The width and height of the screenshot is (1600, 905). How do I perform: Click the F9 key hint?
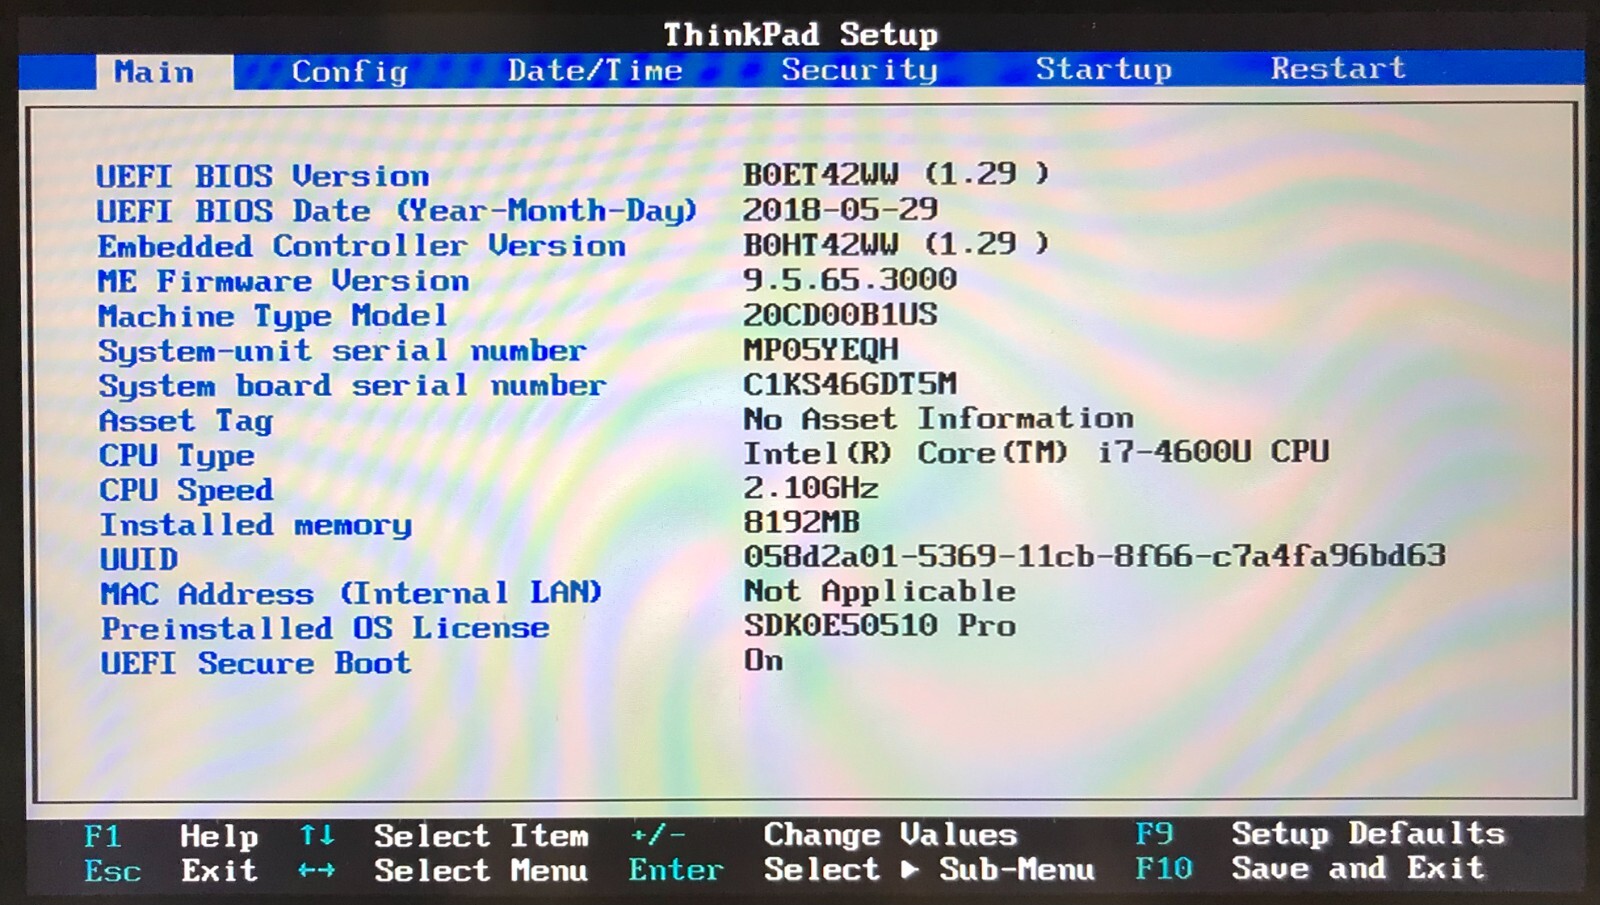coord(1154,833)
